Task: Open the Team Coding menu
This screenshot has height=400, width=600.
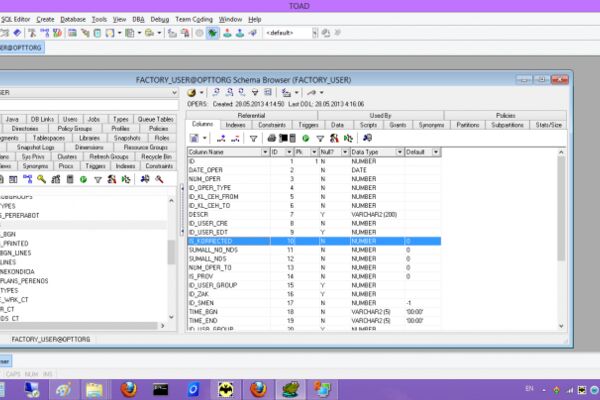Action: tap(194, 19)
